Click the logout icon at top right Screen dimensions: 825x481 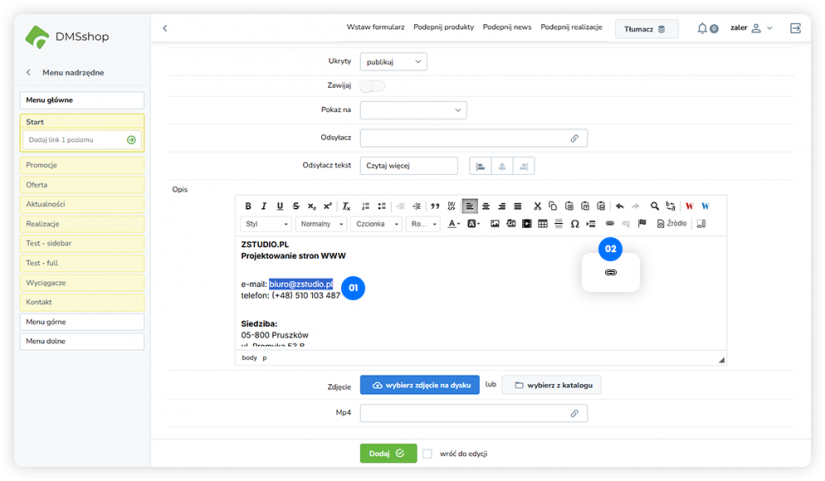click(795, 28)
